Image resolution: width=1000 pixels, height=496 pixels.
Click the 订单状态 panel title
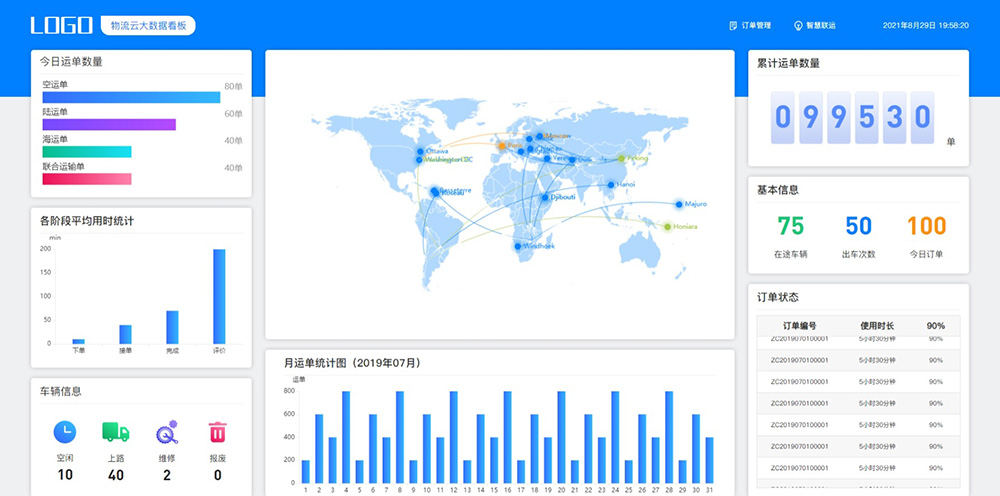click(778, 297)
